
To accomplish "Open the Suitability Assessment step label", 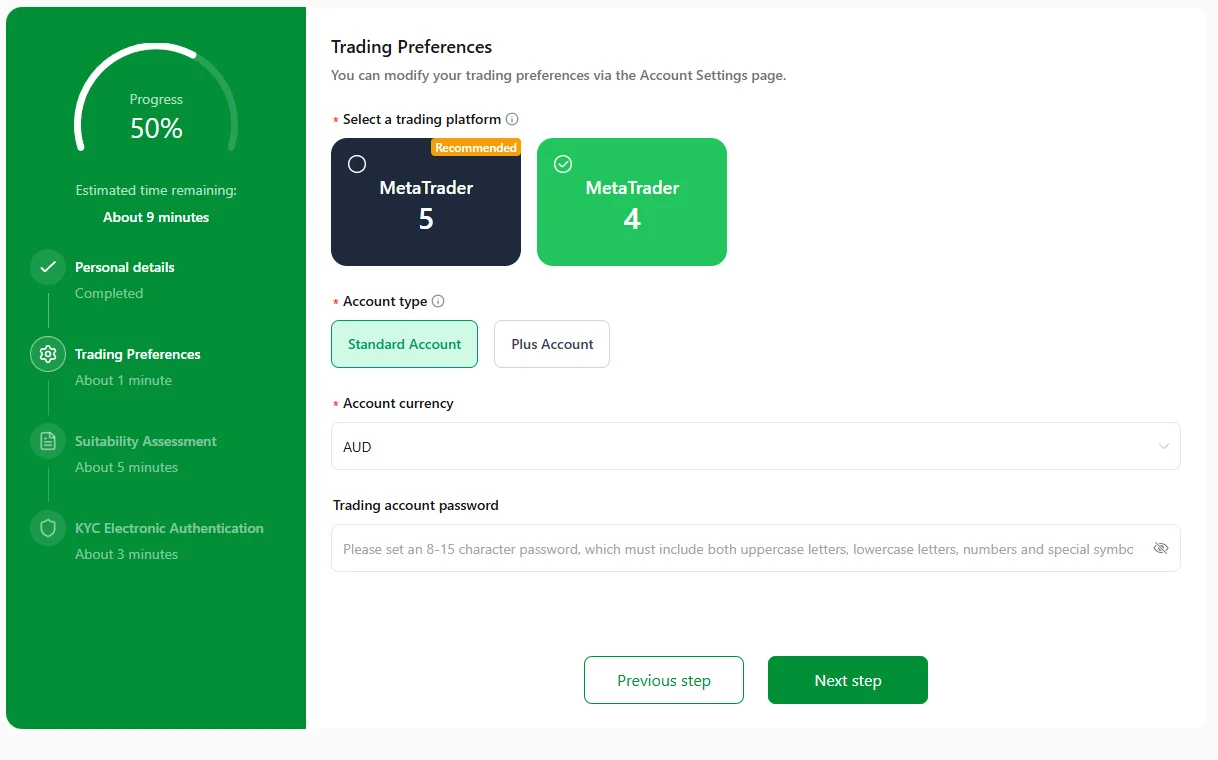I will (146, 441).
